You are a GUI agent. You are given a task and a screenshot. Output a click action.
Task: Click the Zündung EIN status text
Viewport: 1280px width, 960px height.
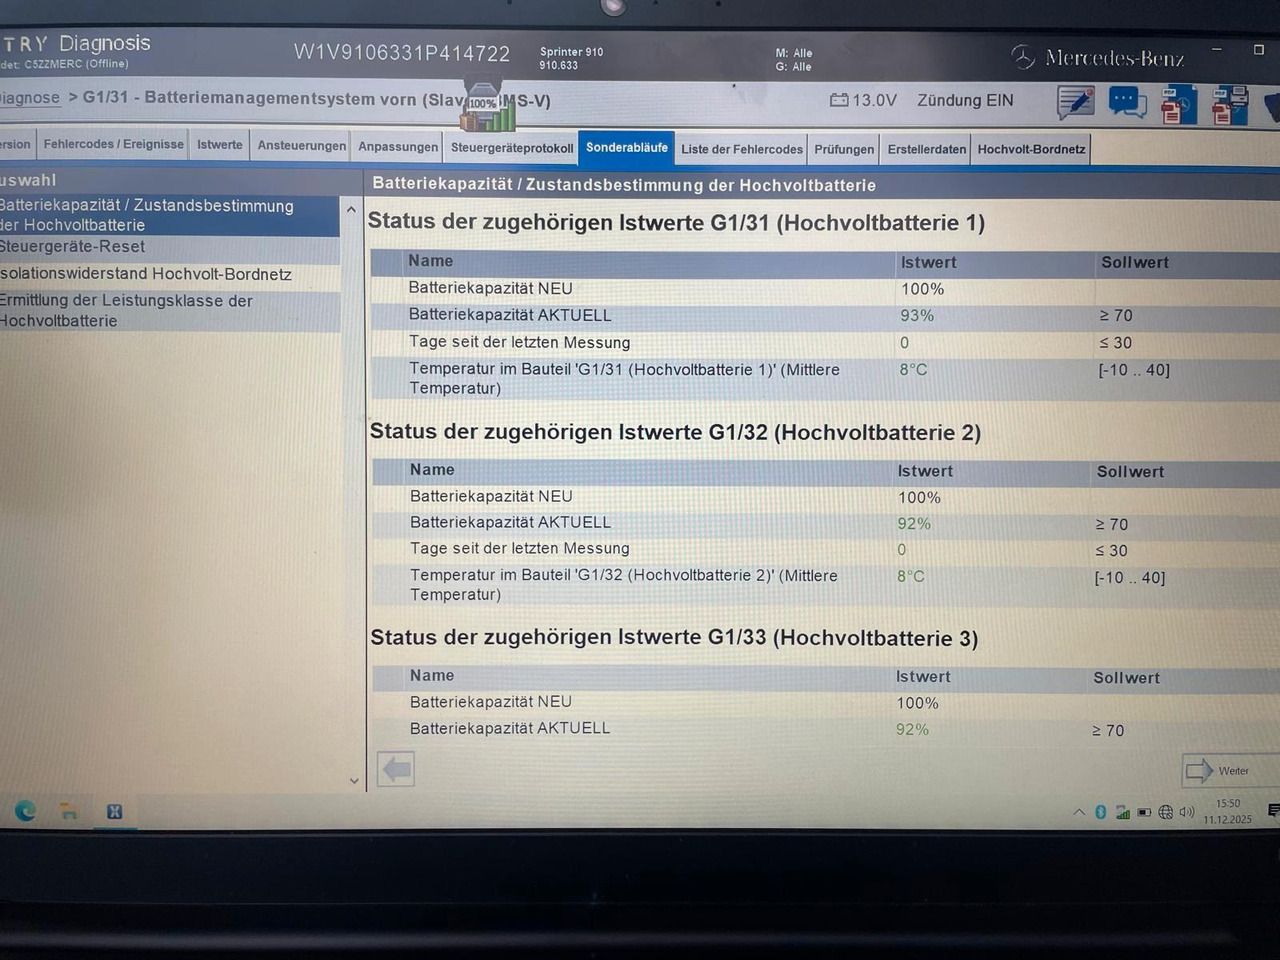[x=965, y=100]
